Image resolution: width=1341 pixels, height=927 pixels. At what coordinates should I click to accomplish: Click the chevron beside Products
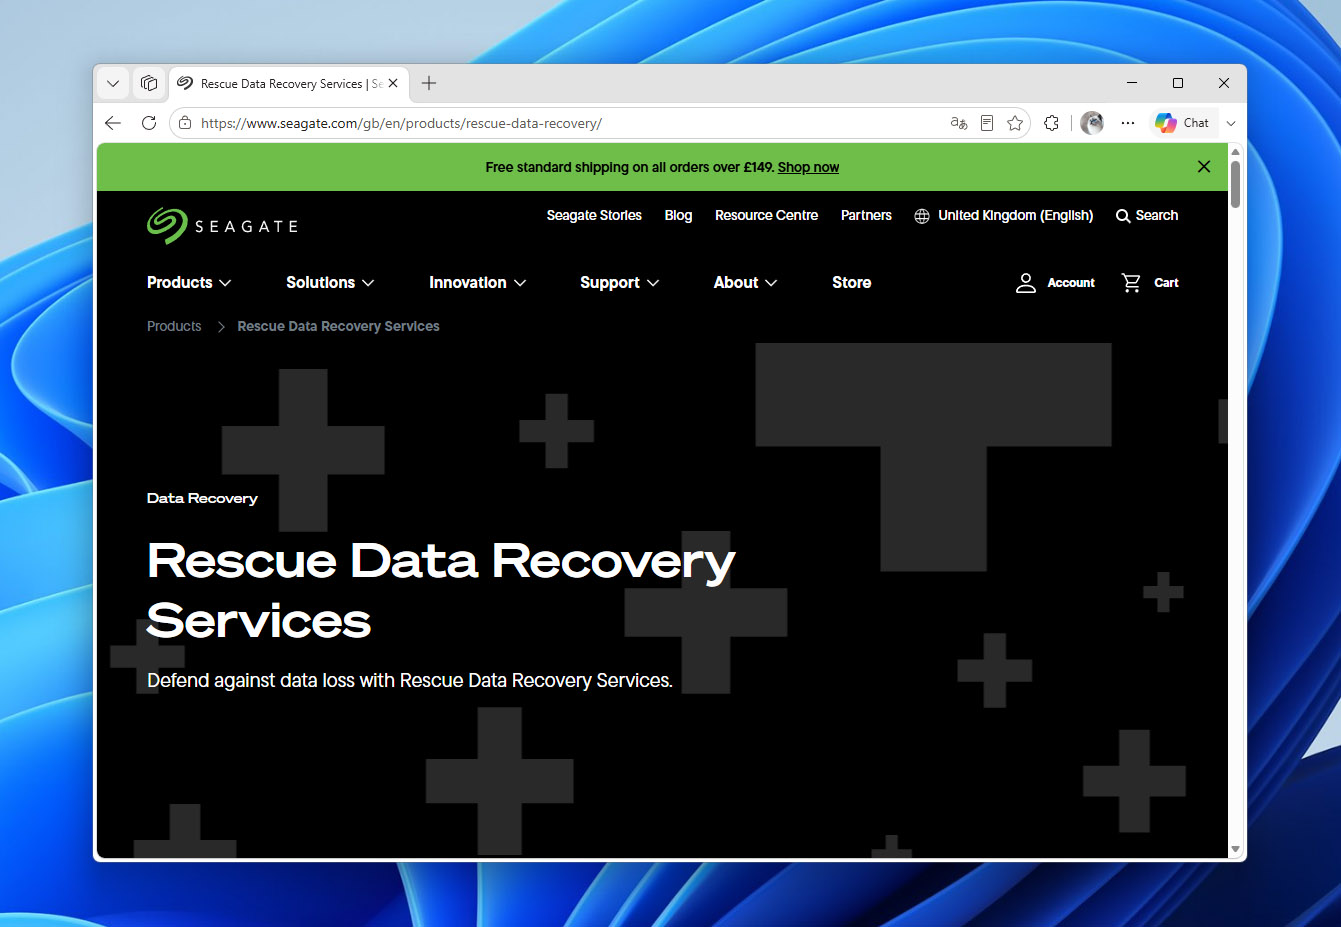[x=225, y=283]
